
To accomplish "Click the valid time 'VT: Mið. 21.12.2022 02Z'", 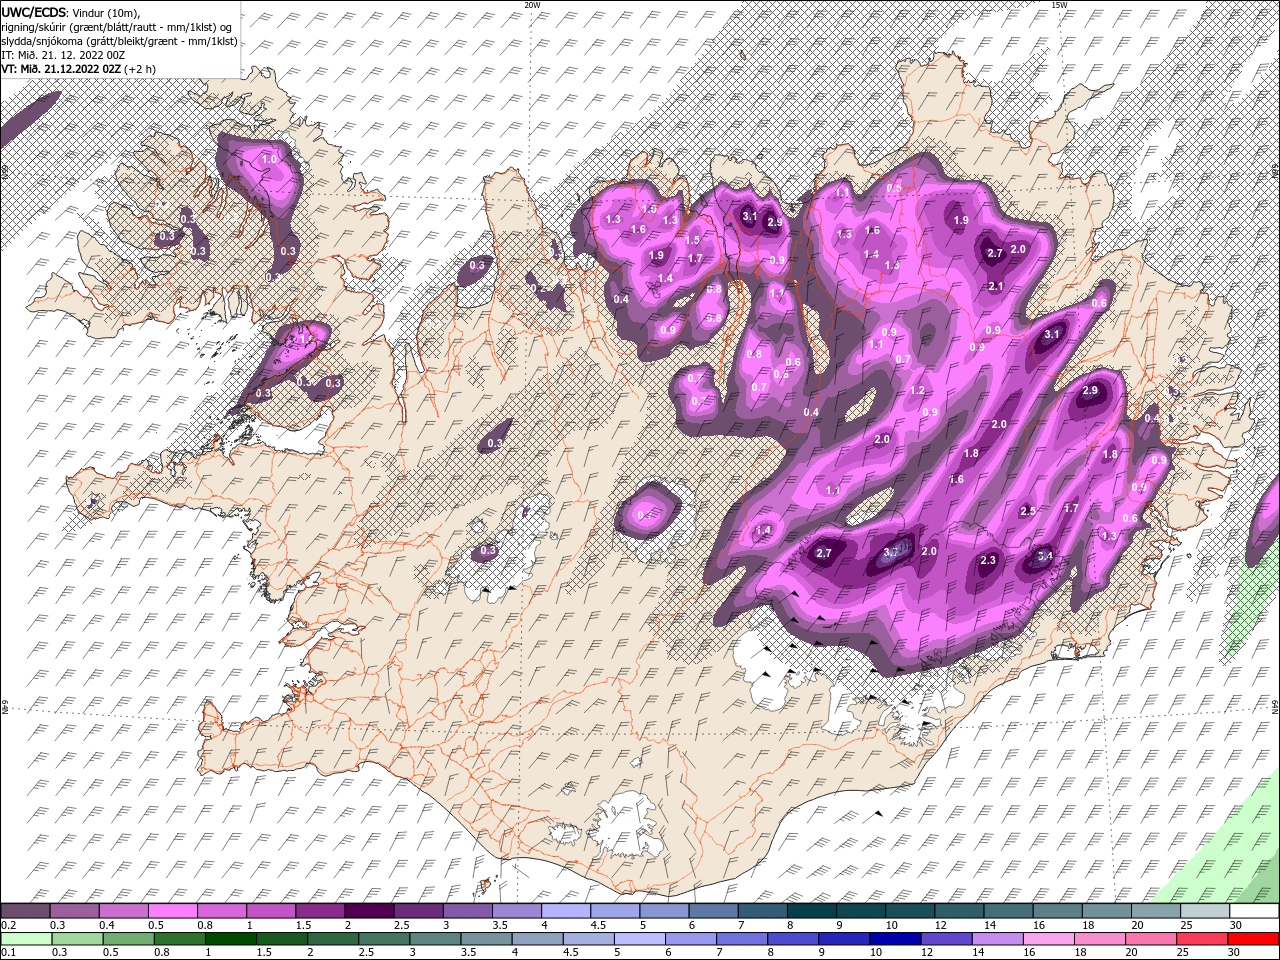I will point(61,69).
